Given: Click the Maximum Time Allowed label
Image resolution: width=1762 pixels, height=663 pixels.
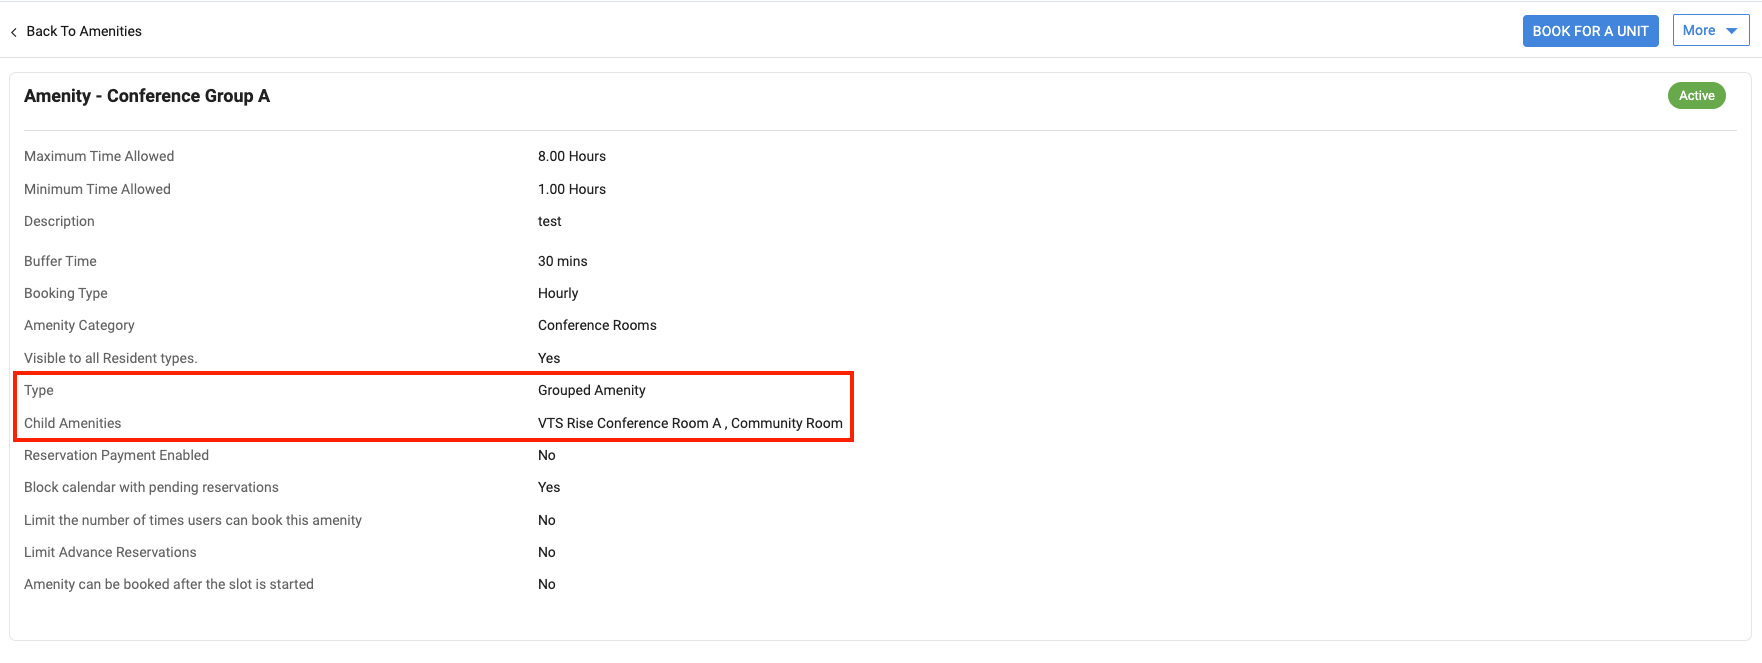Looking at the screenshot, I should pos(99,156).
